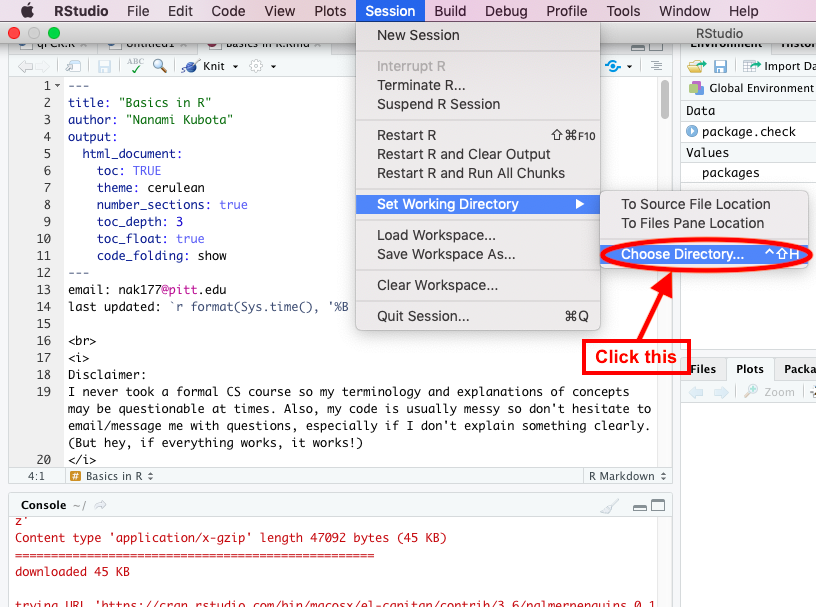Image resolution: width=816 pixels, height=607 pixels.
Task: Open the Apple menu
Action: pyautogui.click(x=27, y=10)
